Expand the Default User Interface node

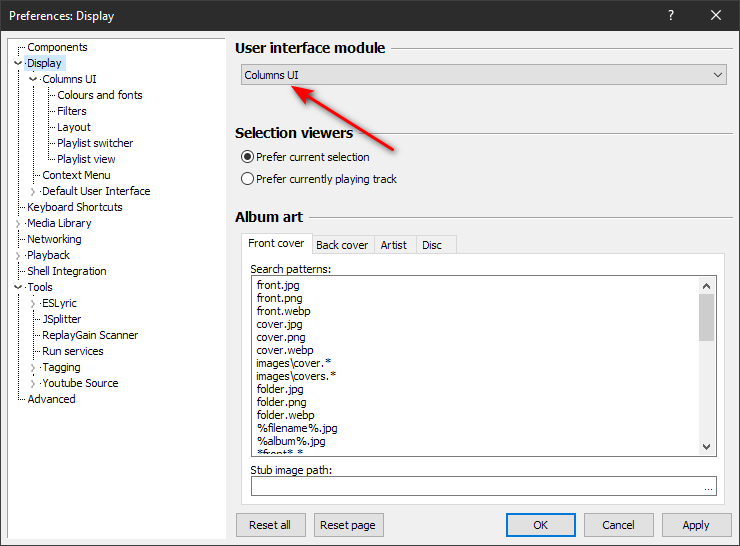pos(33,191)
